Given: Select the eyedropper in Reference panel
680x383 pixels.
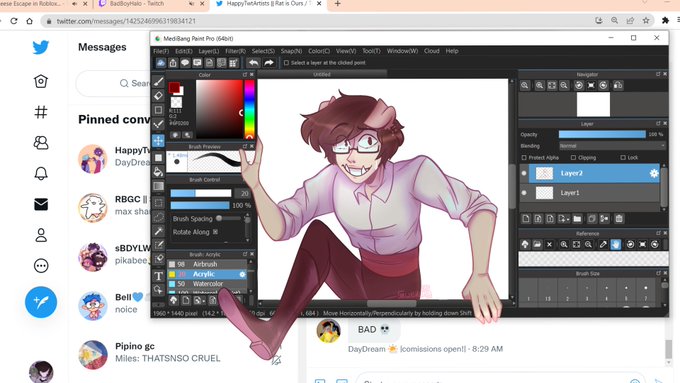Looking at the screenshot, I should click(x=603, y=245).
